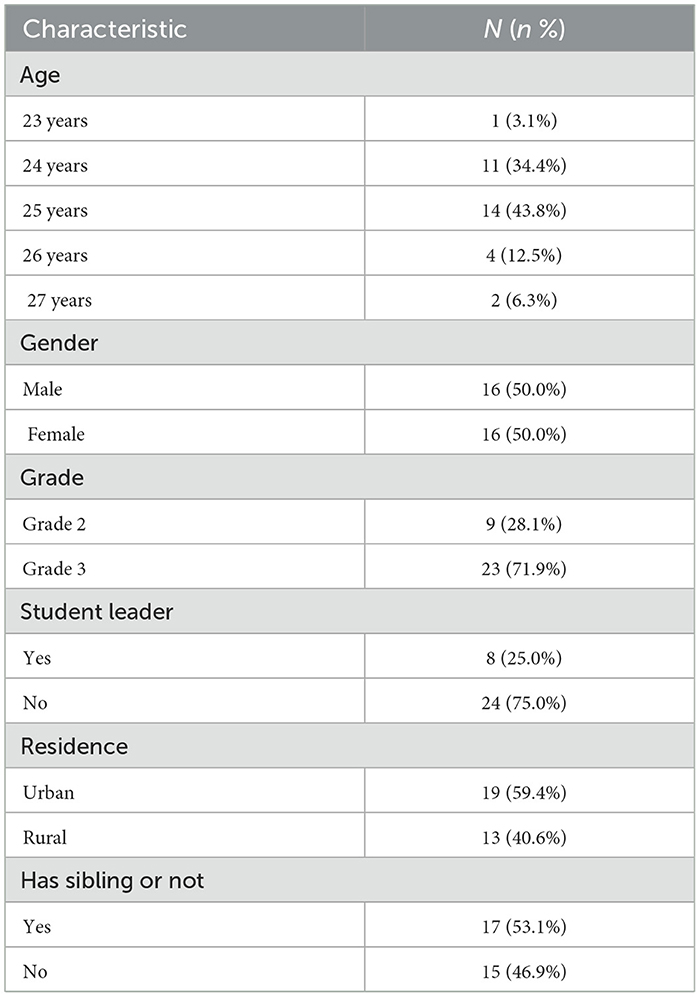This screenshot has height=997, width=700.
Task: Click the Gender section heading
Action: [x=59, y=343]
